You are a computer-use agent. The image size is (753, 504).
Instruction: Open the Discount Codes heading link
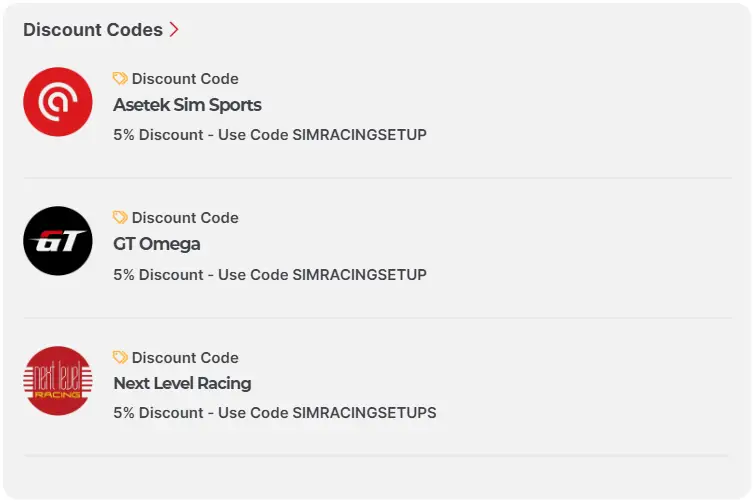[93, 30]
